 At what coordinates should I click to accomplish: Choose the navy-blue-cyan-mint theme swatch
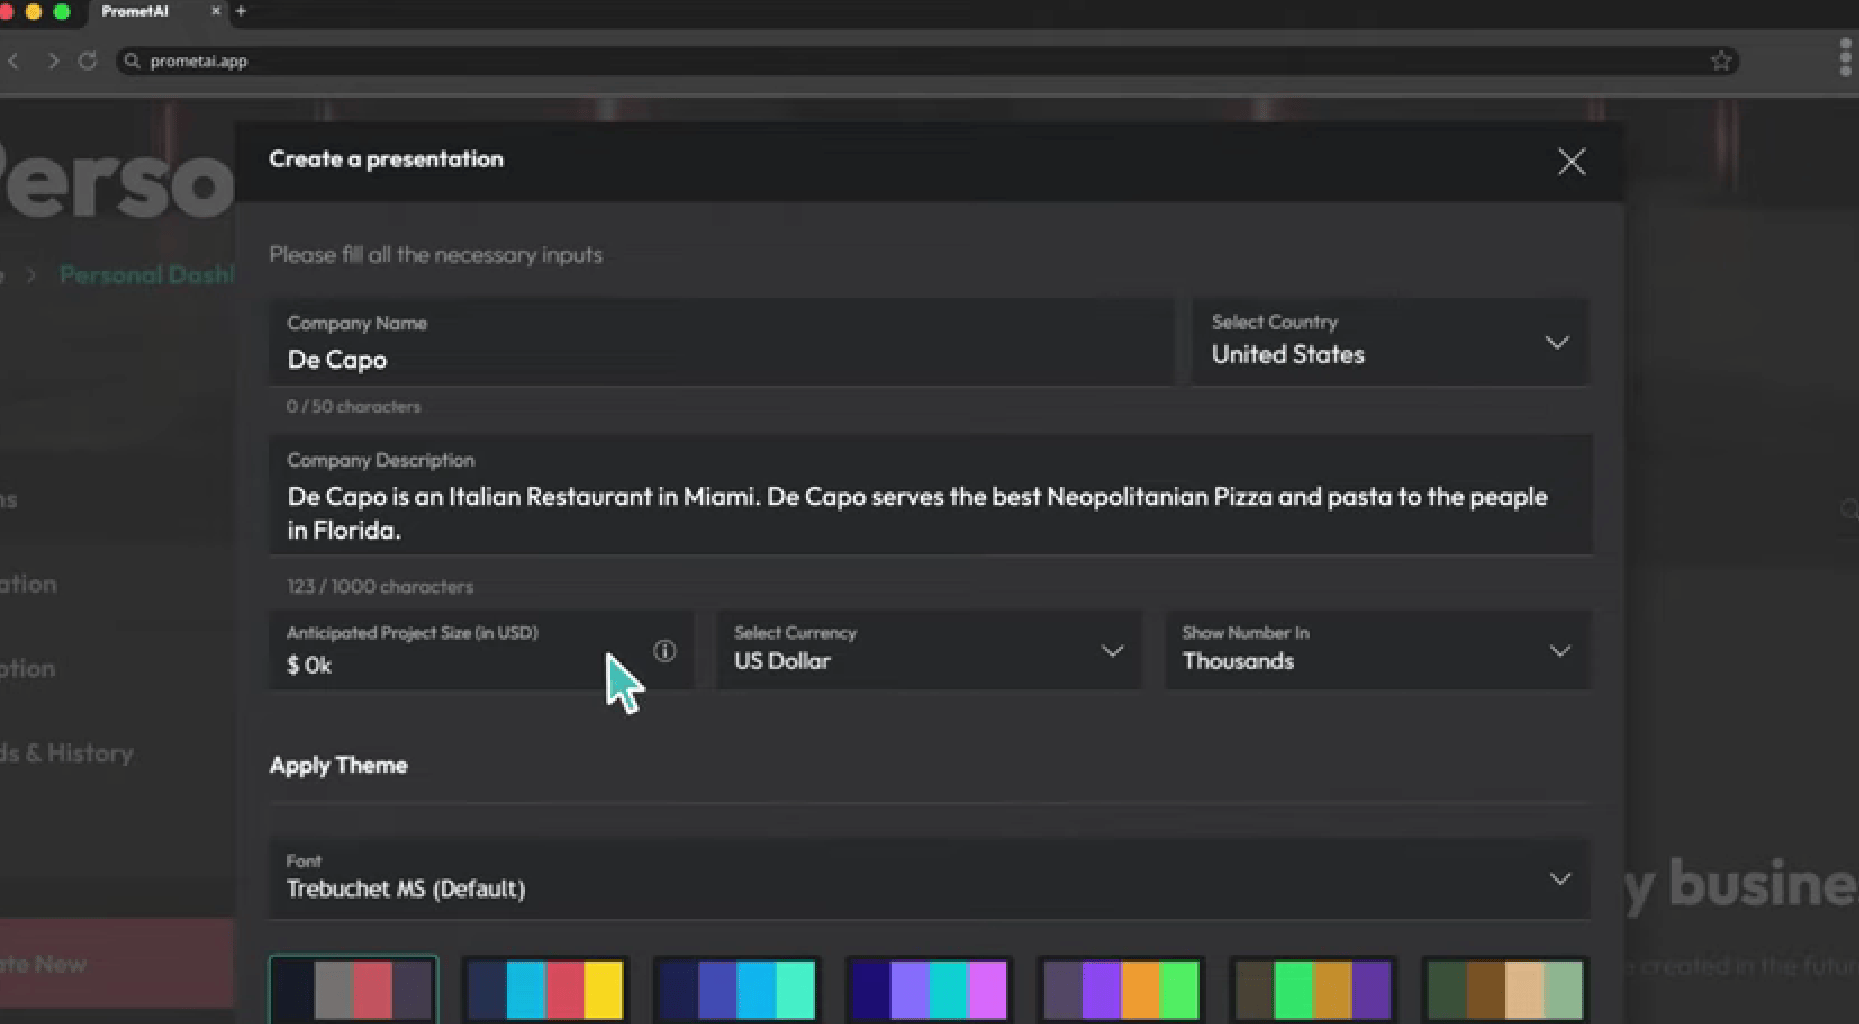click(737, 989)
